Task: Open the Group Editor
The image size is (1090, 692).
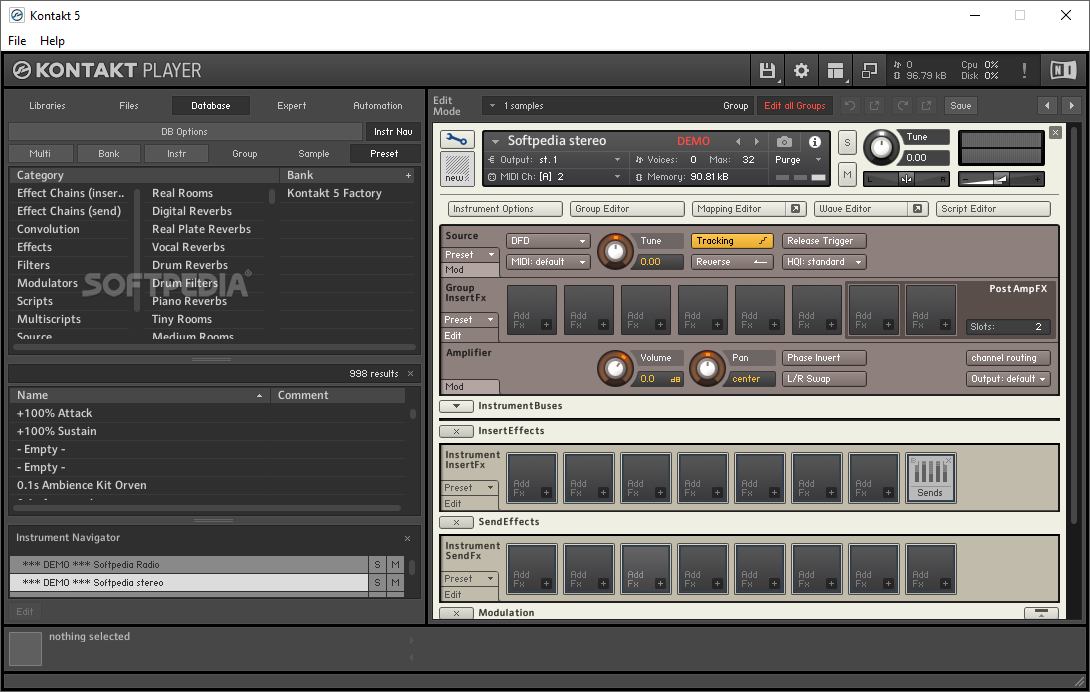Action: 627,209
